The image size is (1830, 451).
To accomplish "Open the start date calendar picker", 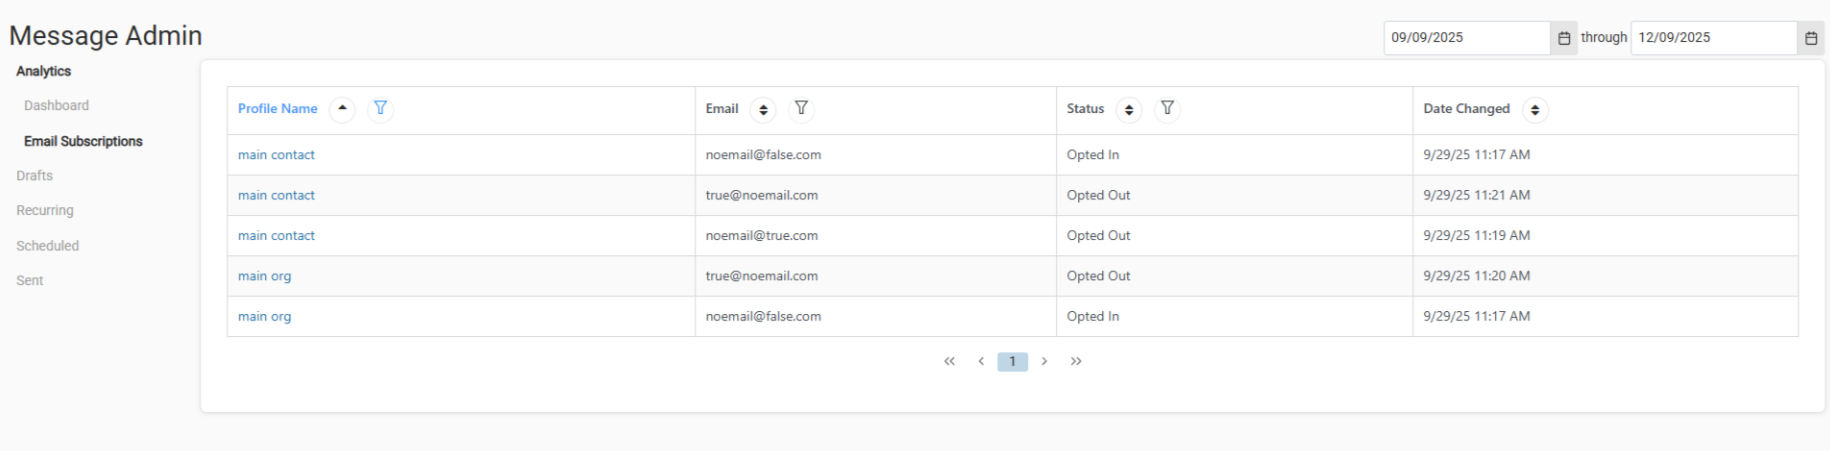I will click(1564, 38).
